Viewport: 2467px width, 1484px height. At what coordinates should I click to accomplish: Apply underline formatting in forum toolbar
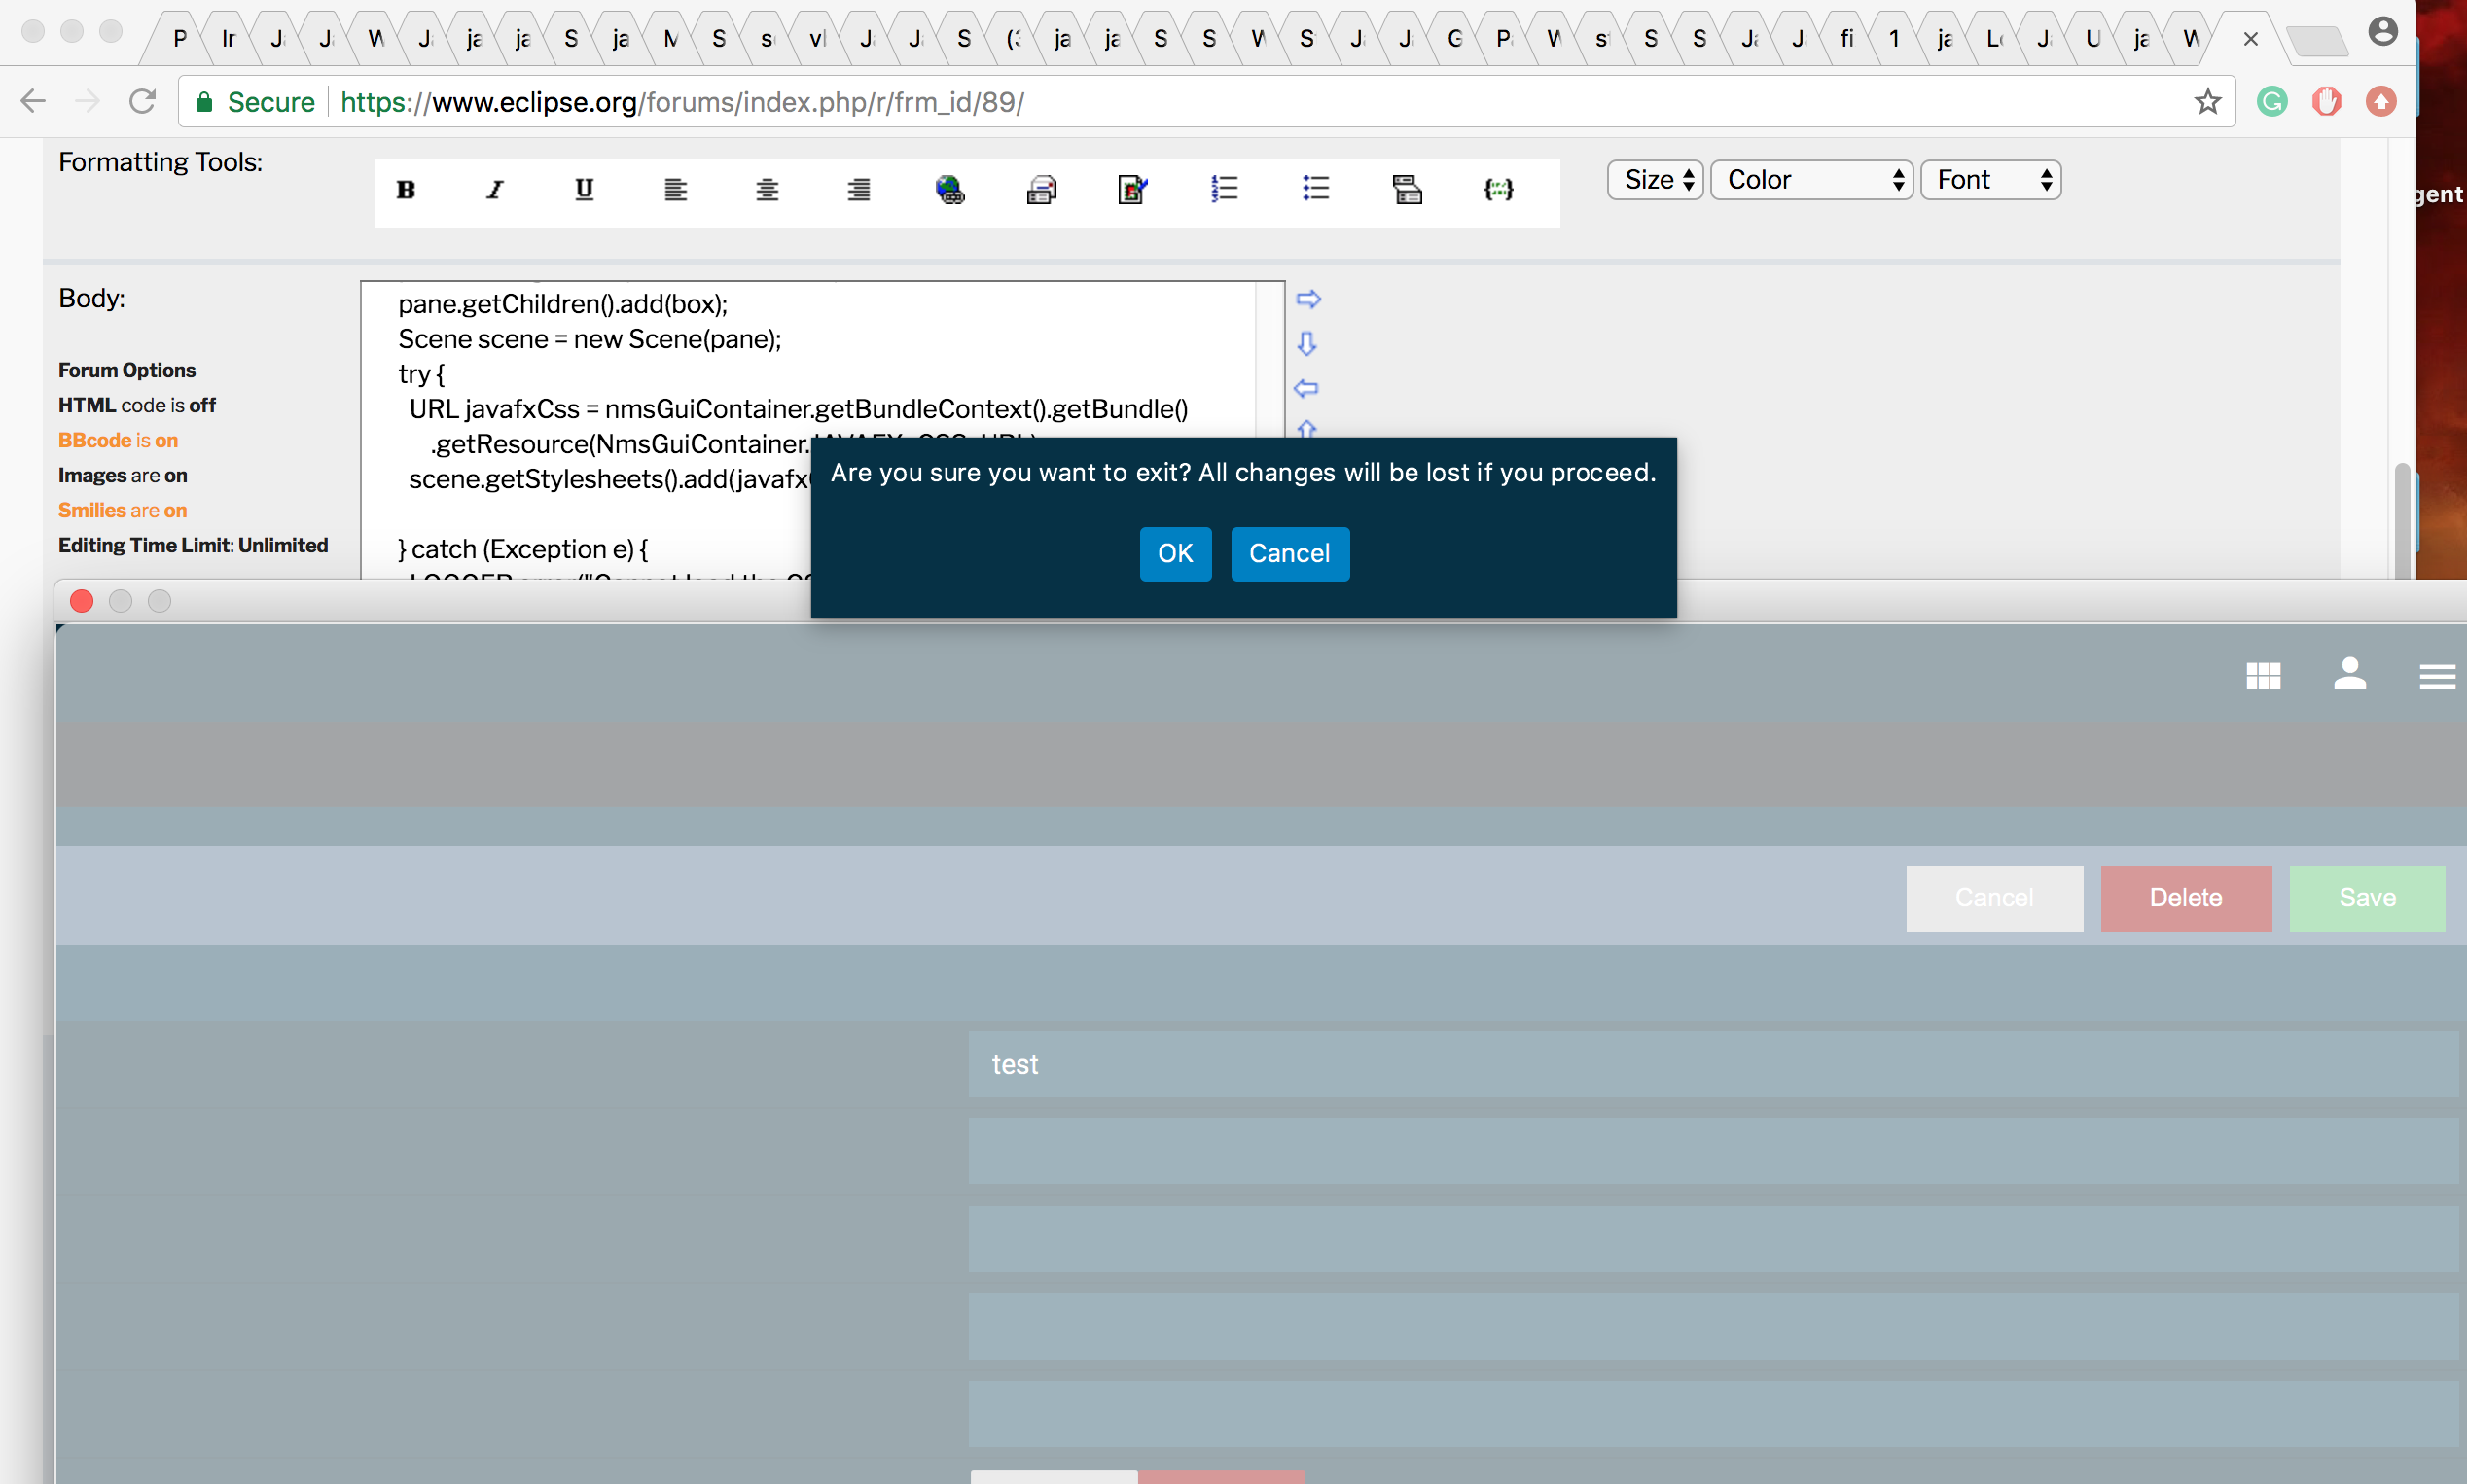[585, 189]
